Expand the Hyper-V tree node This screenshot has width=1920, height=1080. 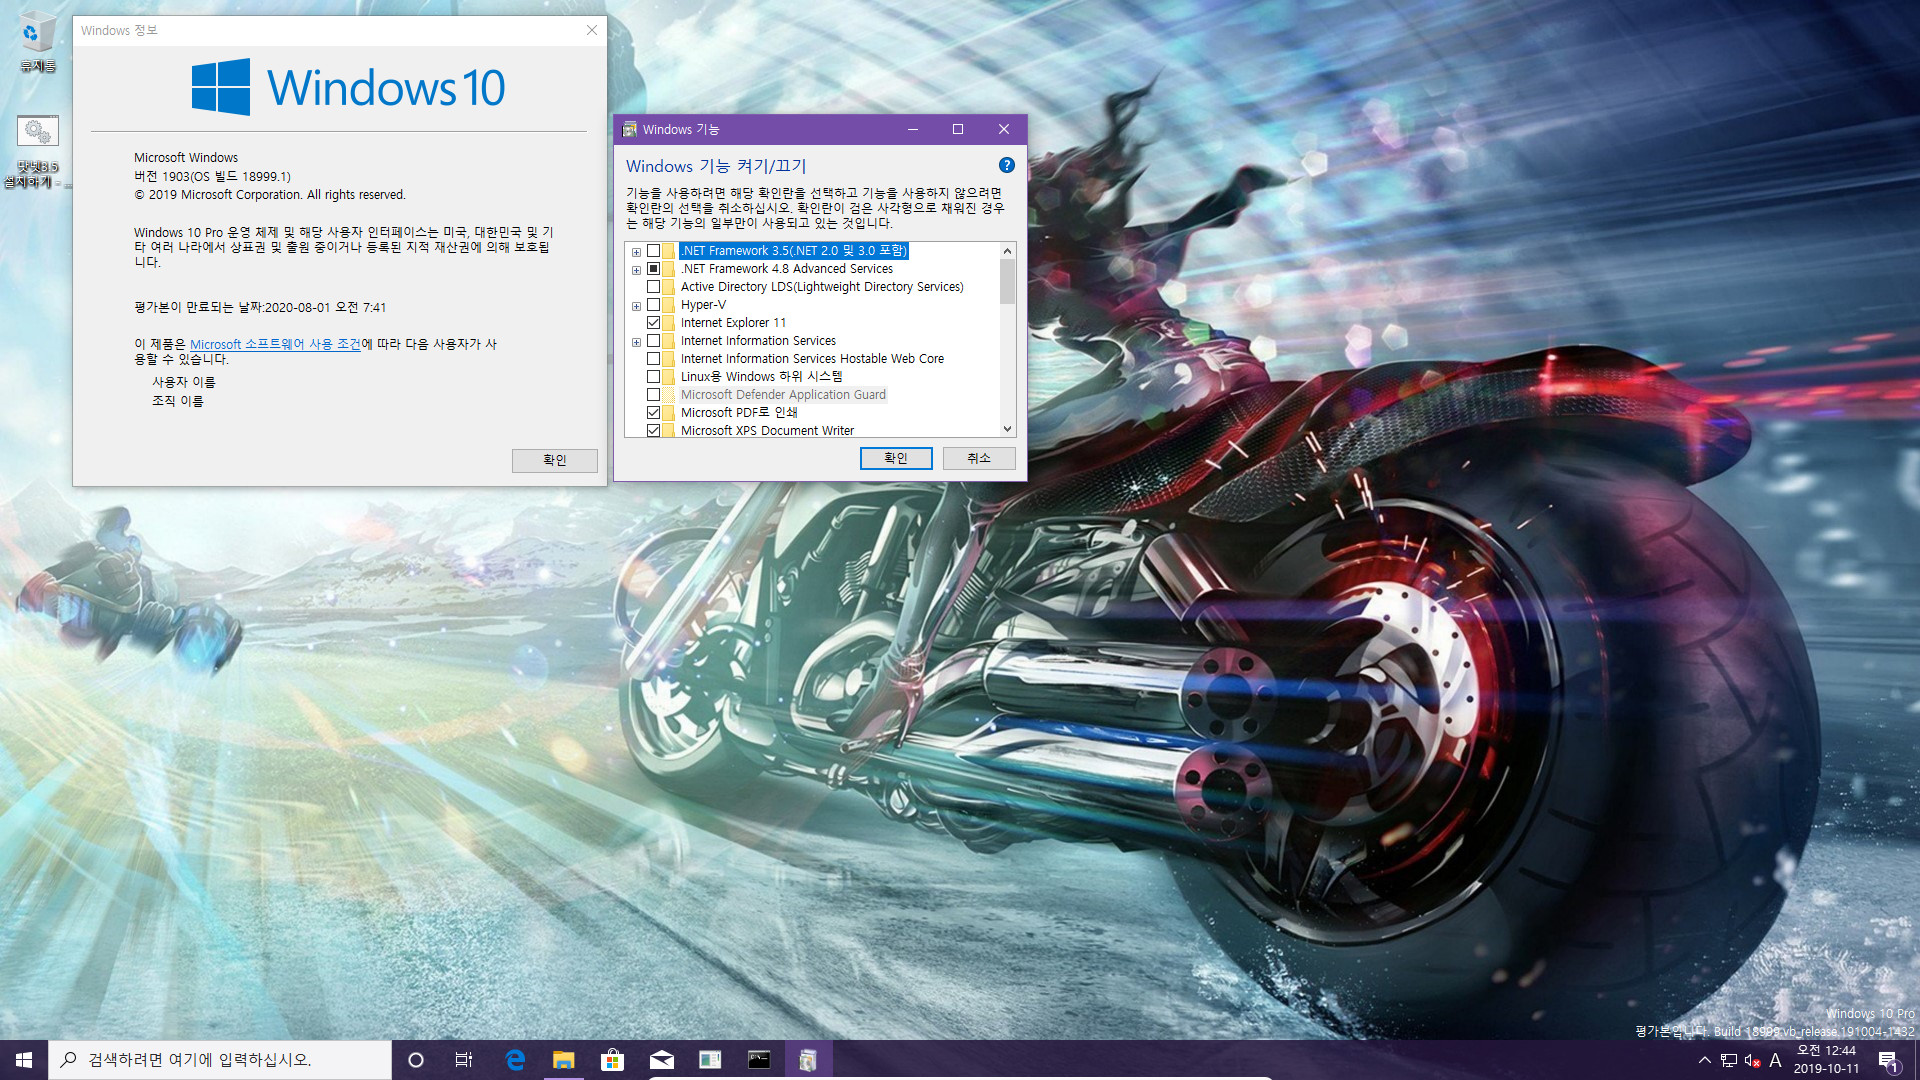click(x=636, y=306)
